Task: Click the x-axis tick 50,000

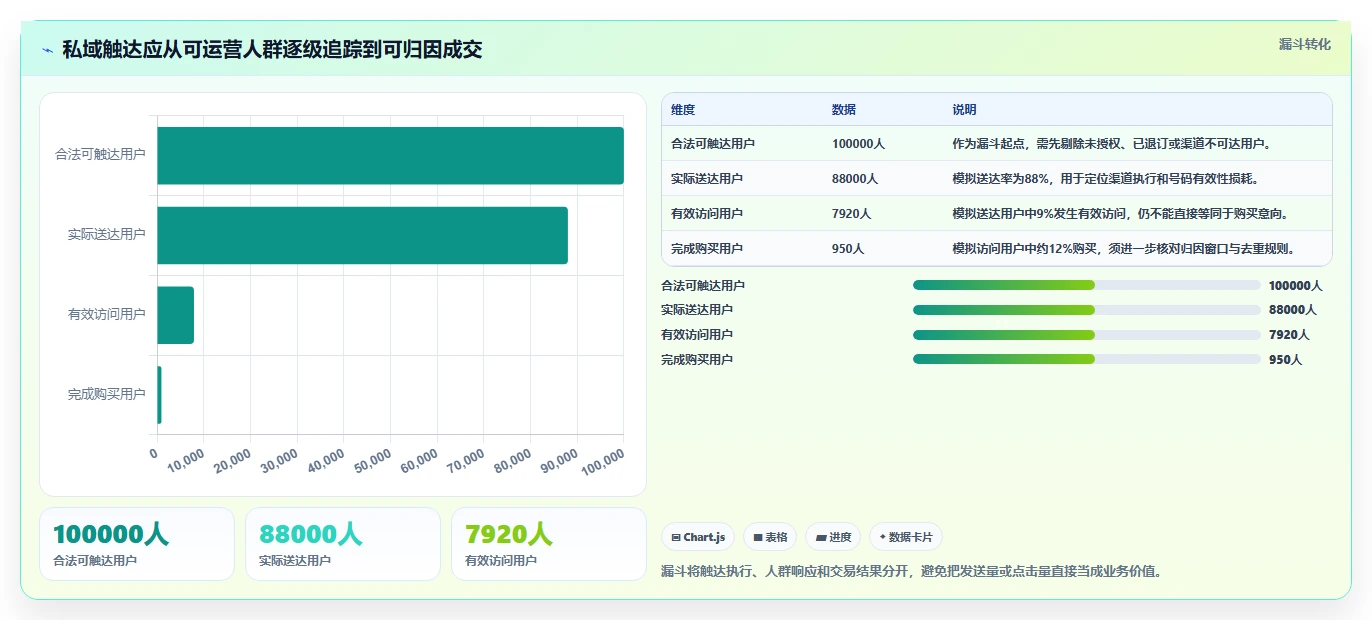Action: (x=373, y=461)
